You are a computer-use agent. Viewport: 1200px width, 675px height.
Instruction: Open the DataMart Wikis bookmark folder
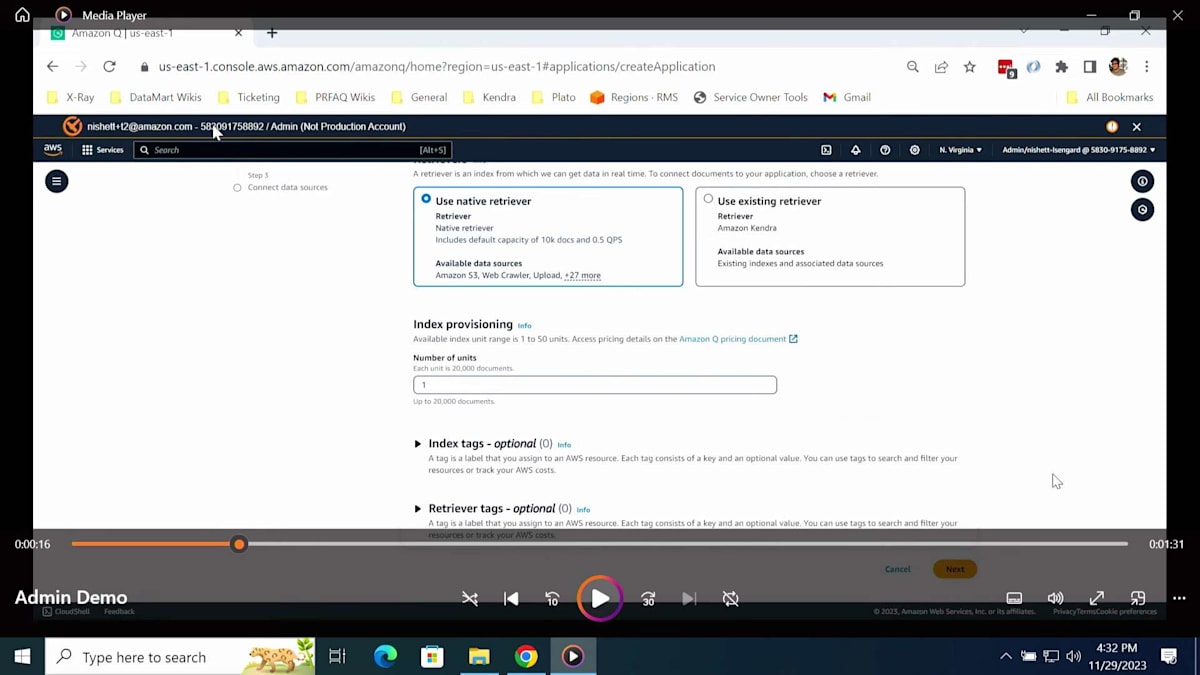[x=155, y=97]
